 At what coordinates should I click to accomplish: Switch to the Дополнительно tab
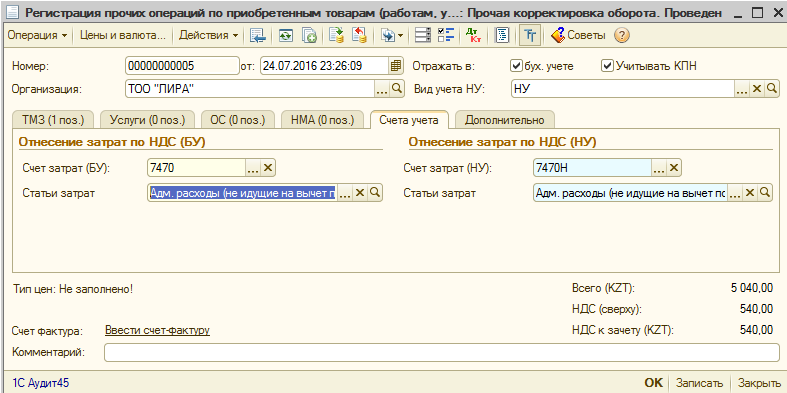coord(504,120)
